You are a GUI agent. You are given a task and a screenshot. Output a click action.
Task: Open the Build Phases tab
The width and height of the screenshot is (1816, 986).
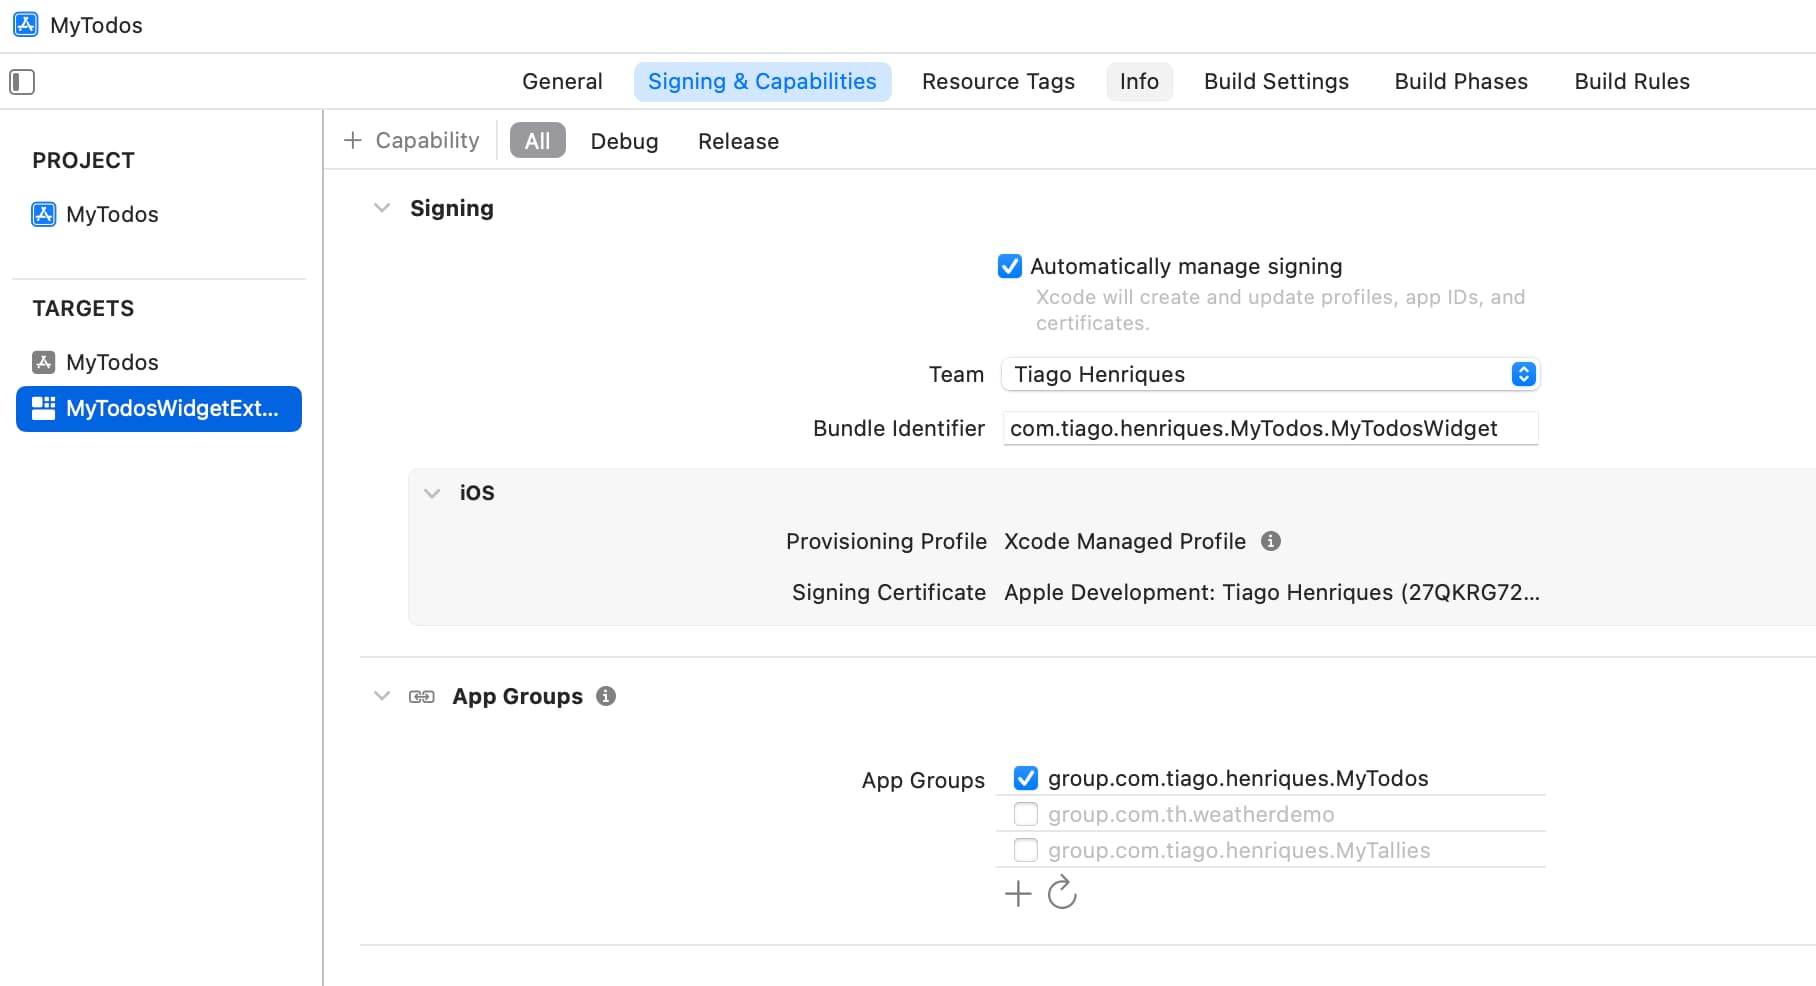(1461, 82)
